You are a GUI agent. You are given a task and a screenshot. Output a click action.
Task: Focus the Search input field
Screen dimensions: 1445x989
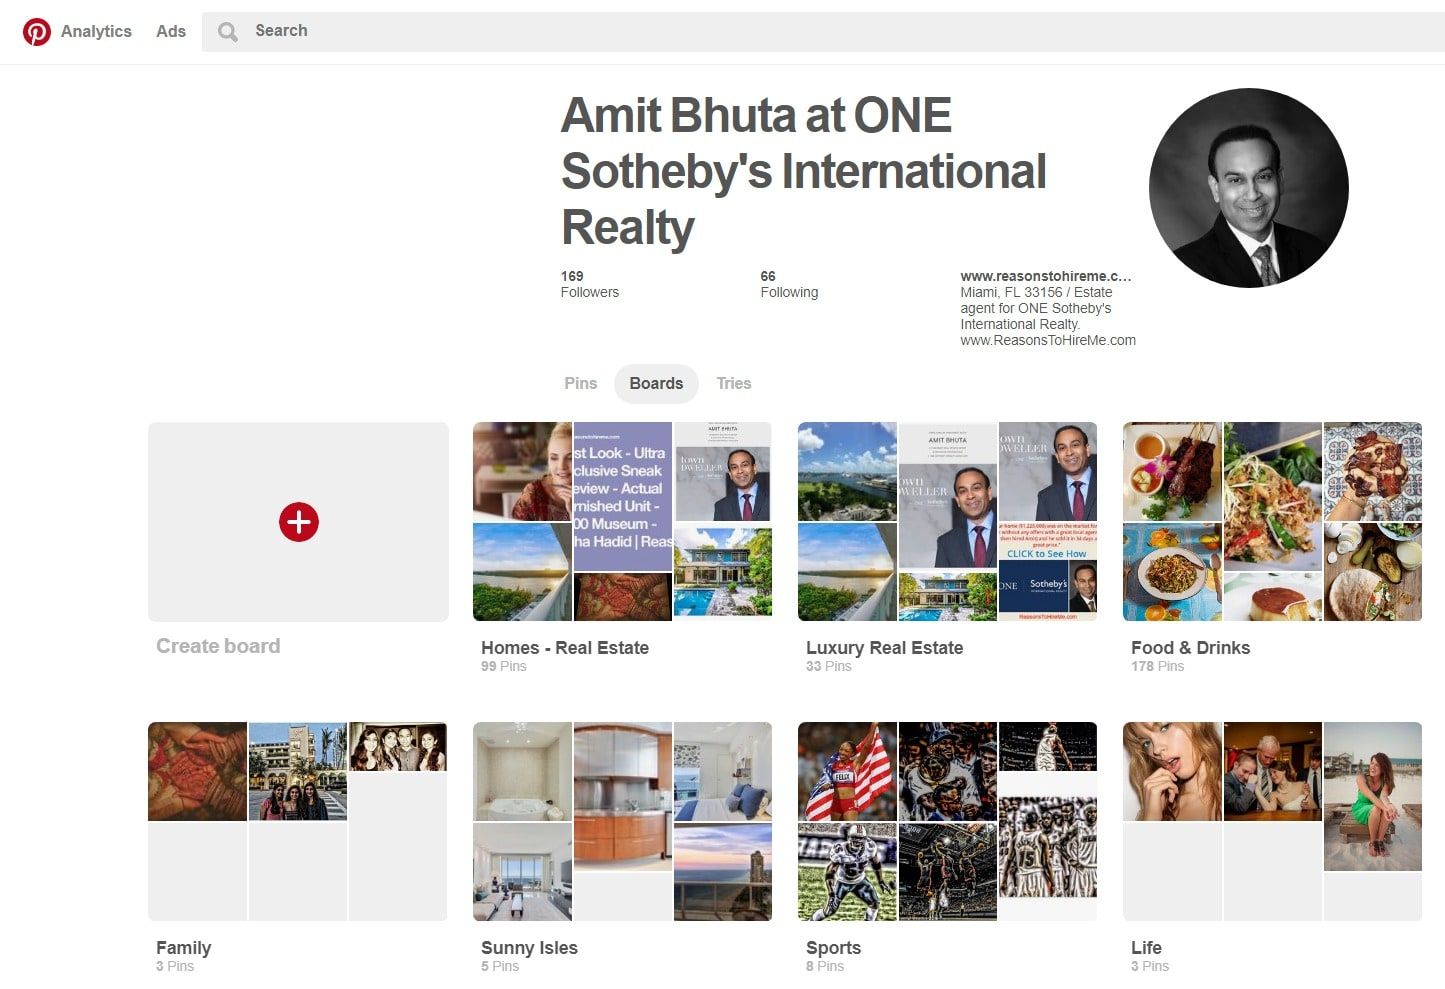tap(823, 32)
